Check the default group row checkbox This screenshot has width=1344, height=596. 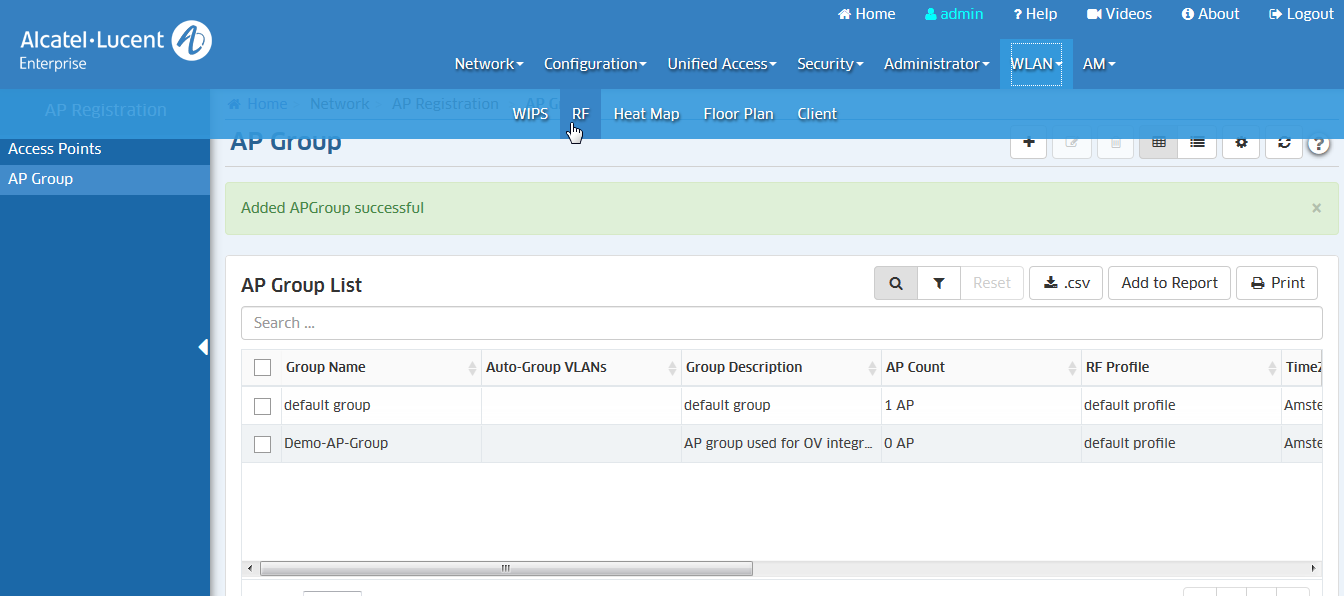click(x=262, y=406)
